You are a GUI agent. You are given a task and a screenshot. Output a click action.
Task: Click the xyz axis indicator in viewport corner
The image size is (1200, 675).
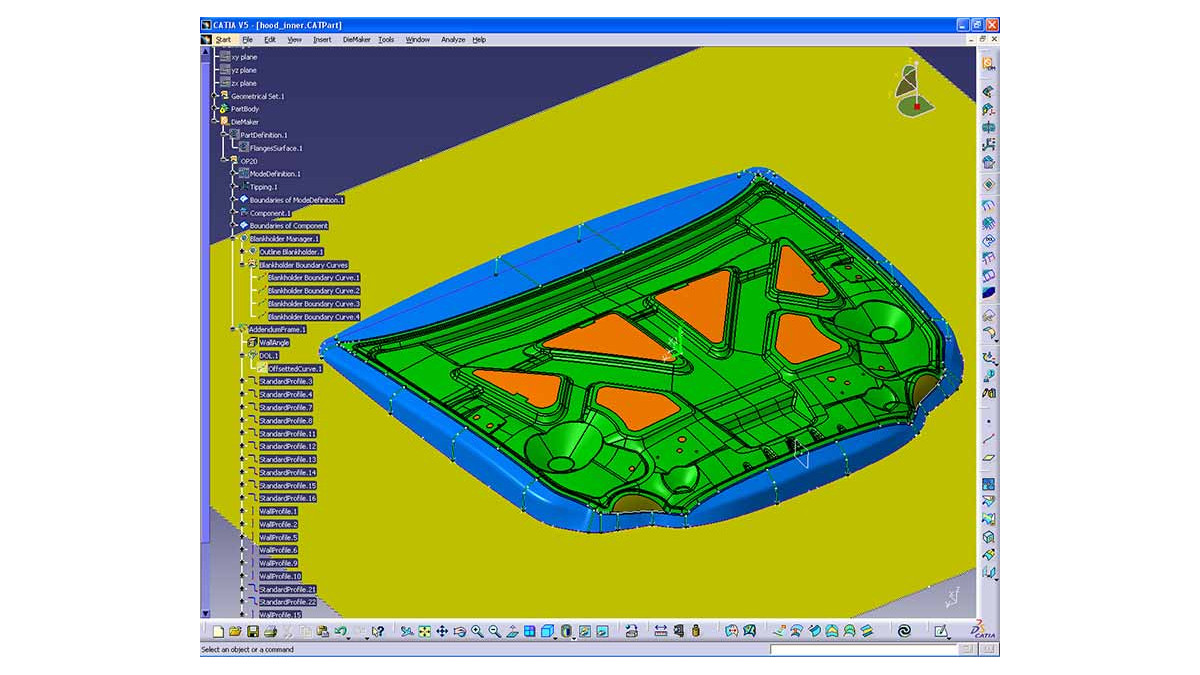(x=954, y=597)
